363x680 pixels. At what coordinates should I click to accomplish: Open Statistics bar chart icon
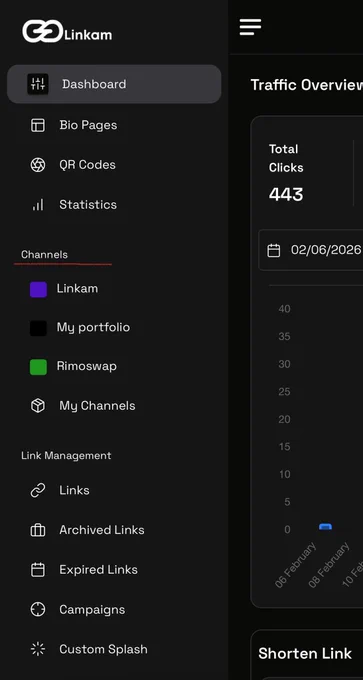(x=38, y=205)
